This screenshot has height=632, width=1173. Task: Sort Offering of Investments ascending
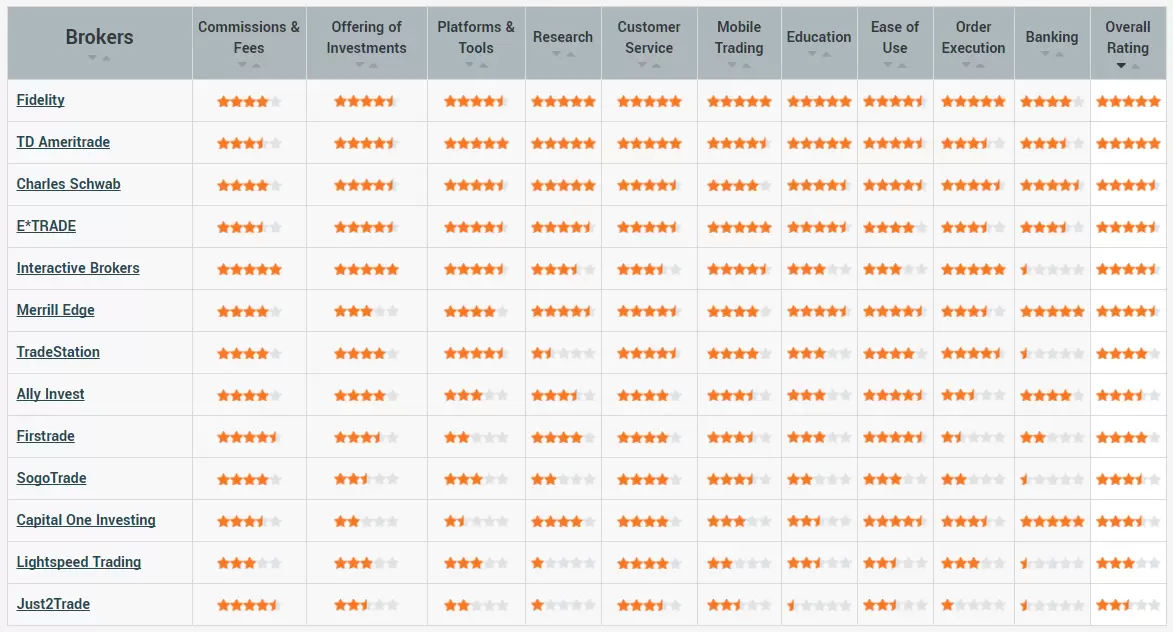375,64
